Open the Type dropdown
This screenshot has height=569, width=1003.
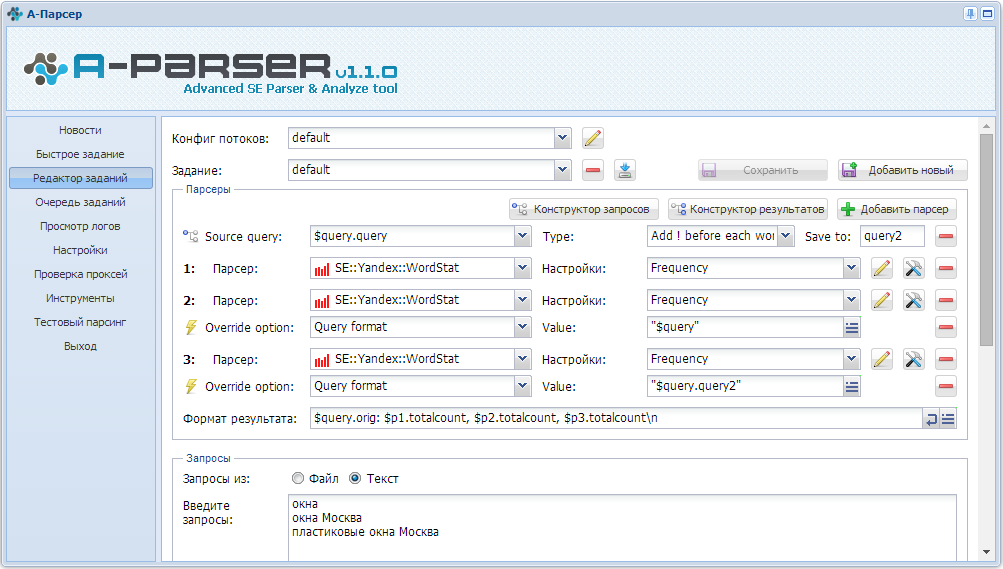(x=786, y=237)
